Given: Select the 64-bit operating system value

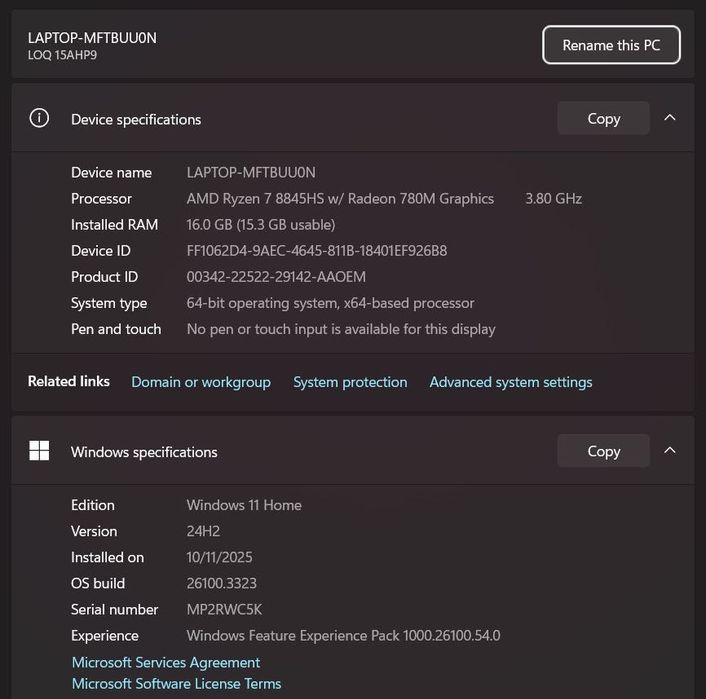Looking at the screenshot, I should pos(330,303).
